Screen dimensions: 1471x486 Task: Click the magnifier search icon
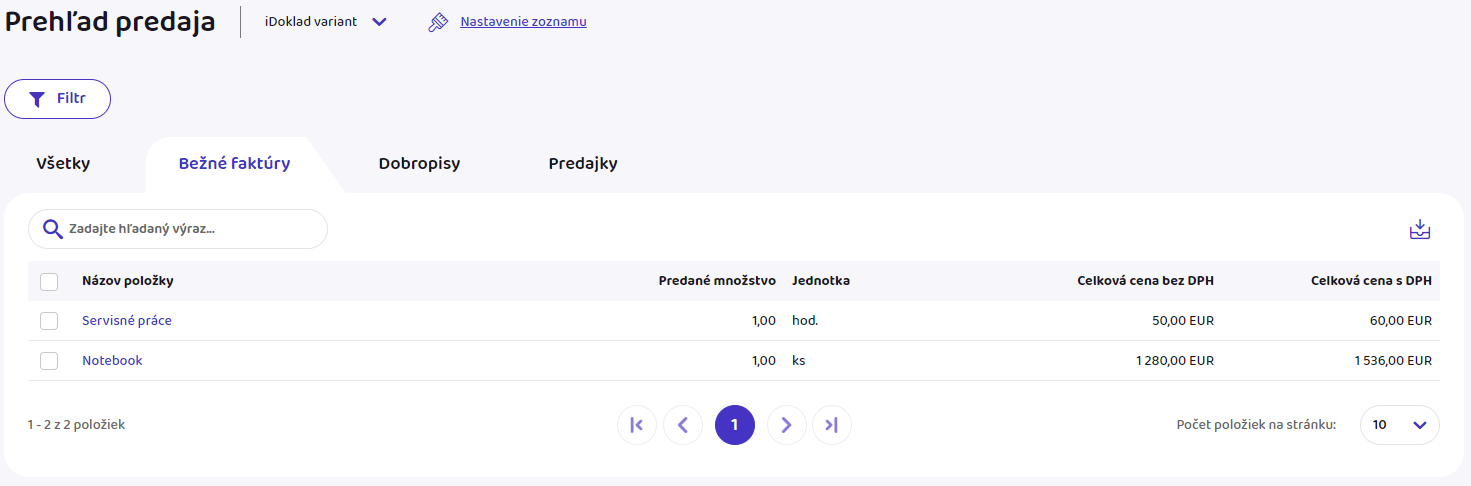pyautogui.click(x=53, y=229)
